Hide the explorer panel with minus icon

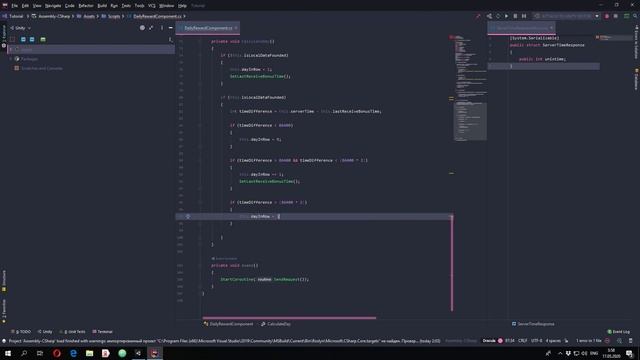pyautogui.click(x=171, y=28)
